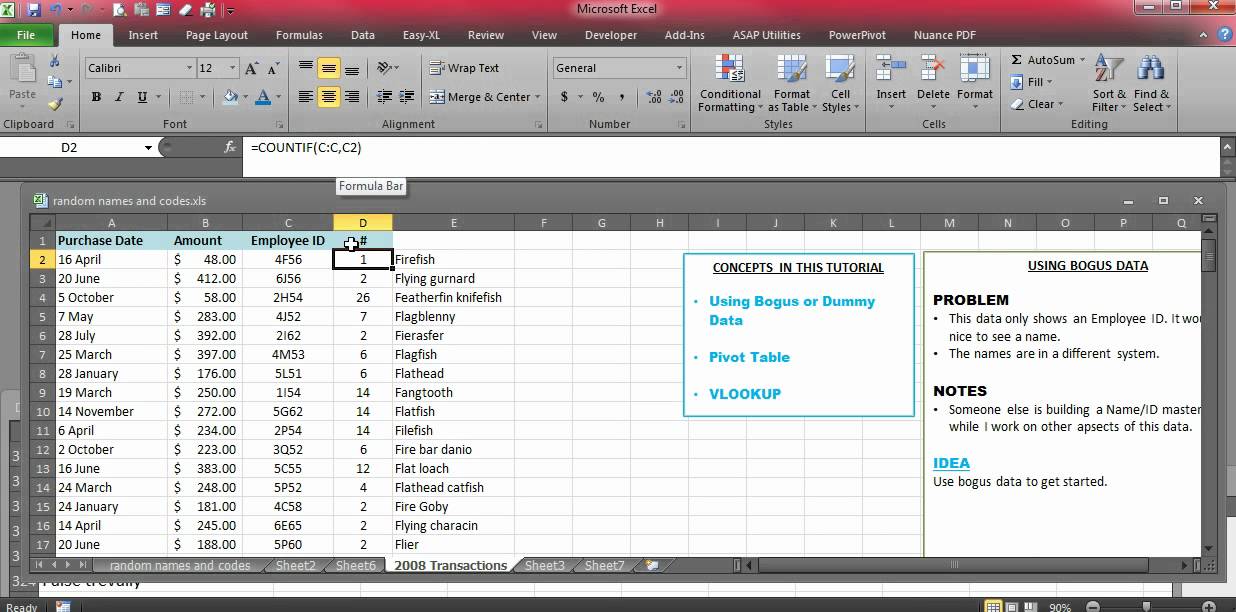Select the 2008 Transactions sheet tab

tap(449, 565)
